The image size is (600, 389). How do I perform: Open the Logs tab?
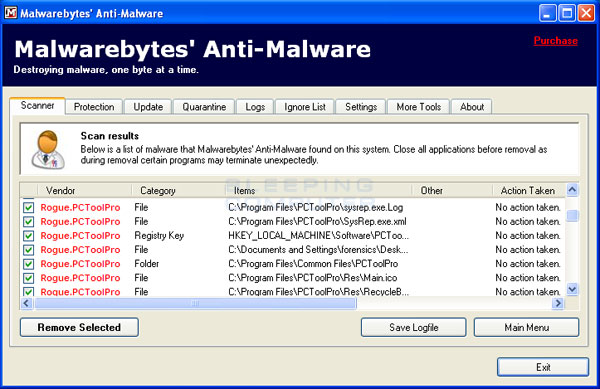click(x=255, y=107)
